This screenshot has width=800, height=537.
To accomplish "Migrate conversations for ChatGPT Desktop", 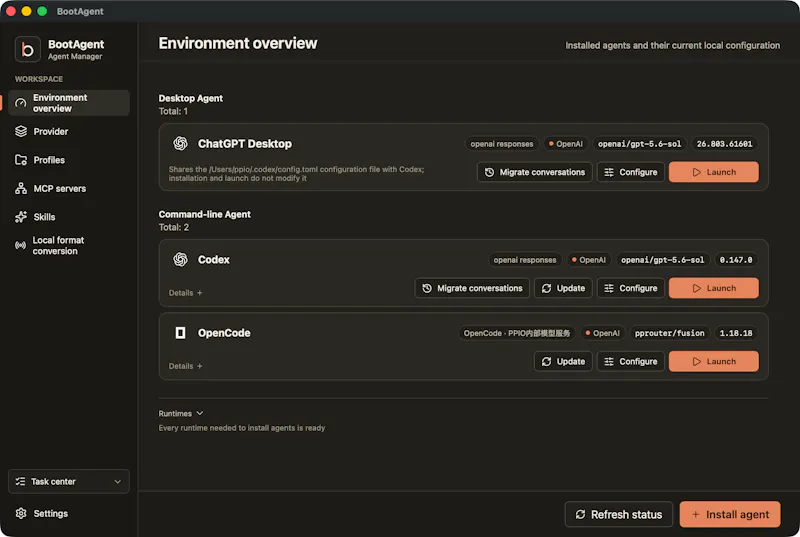I will [535, 172].
